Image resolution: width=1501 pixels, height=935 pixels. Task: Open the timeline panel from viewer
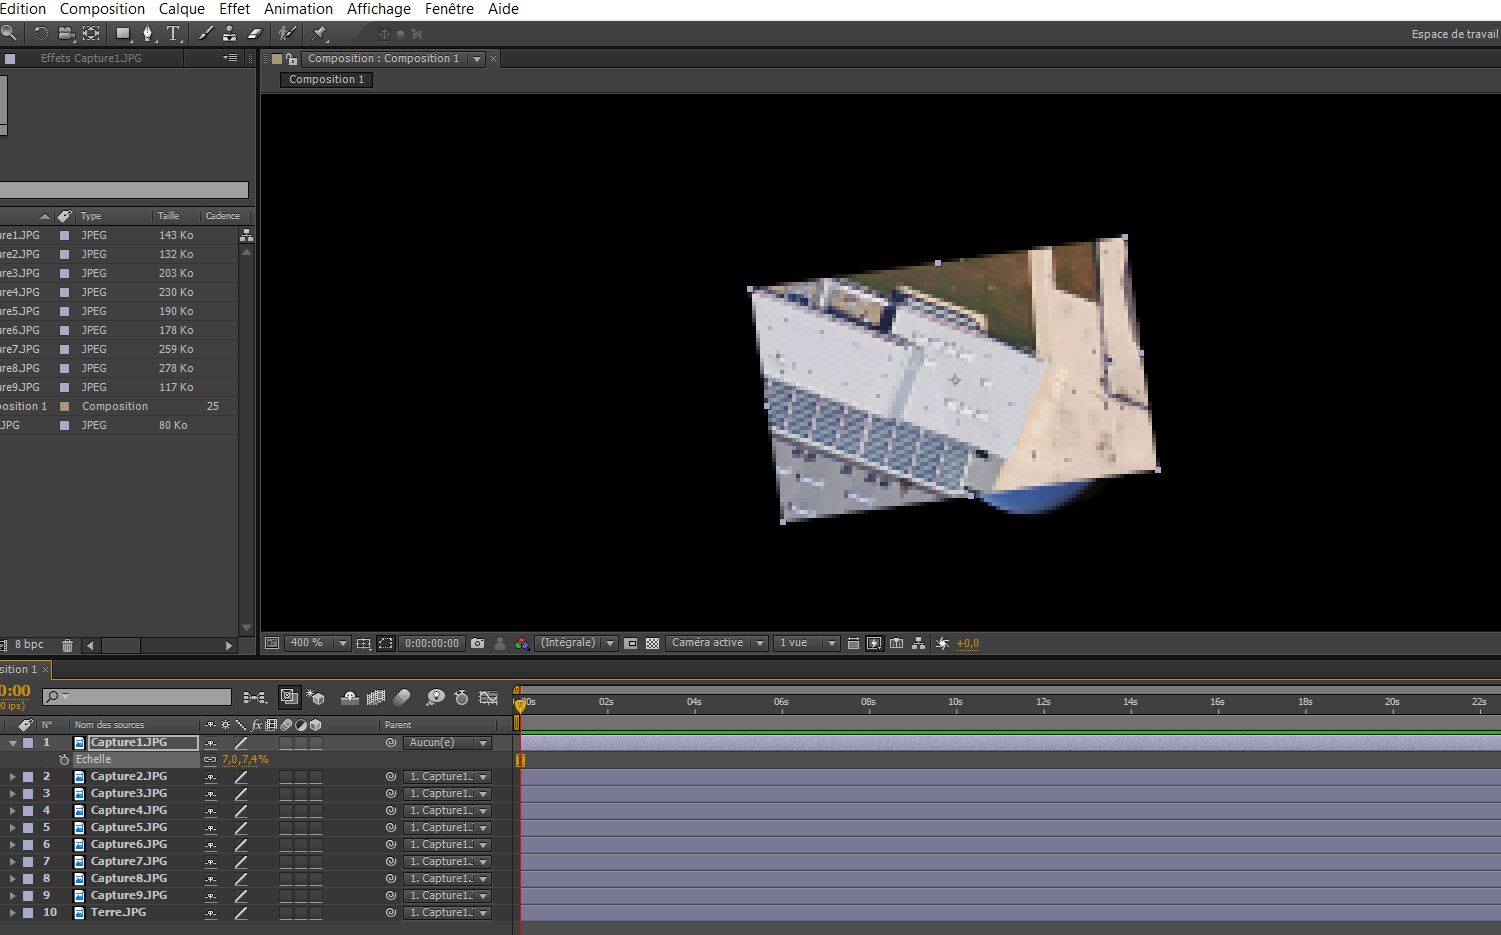897,643
